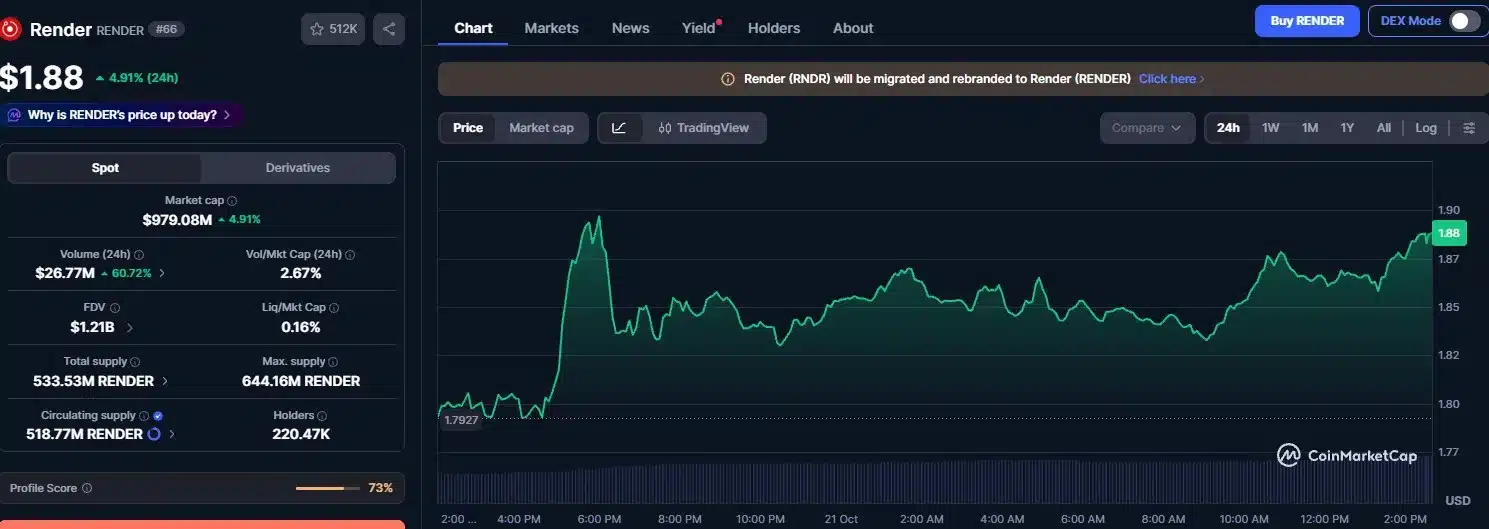Click the verified badge by Circulating supply
Image resolution: width=1489 pixels, height=529 pixels.
pos(159,416)
